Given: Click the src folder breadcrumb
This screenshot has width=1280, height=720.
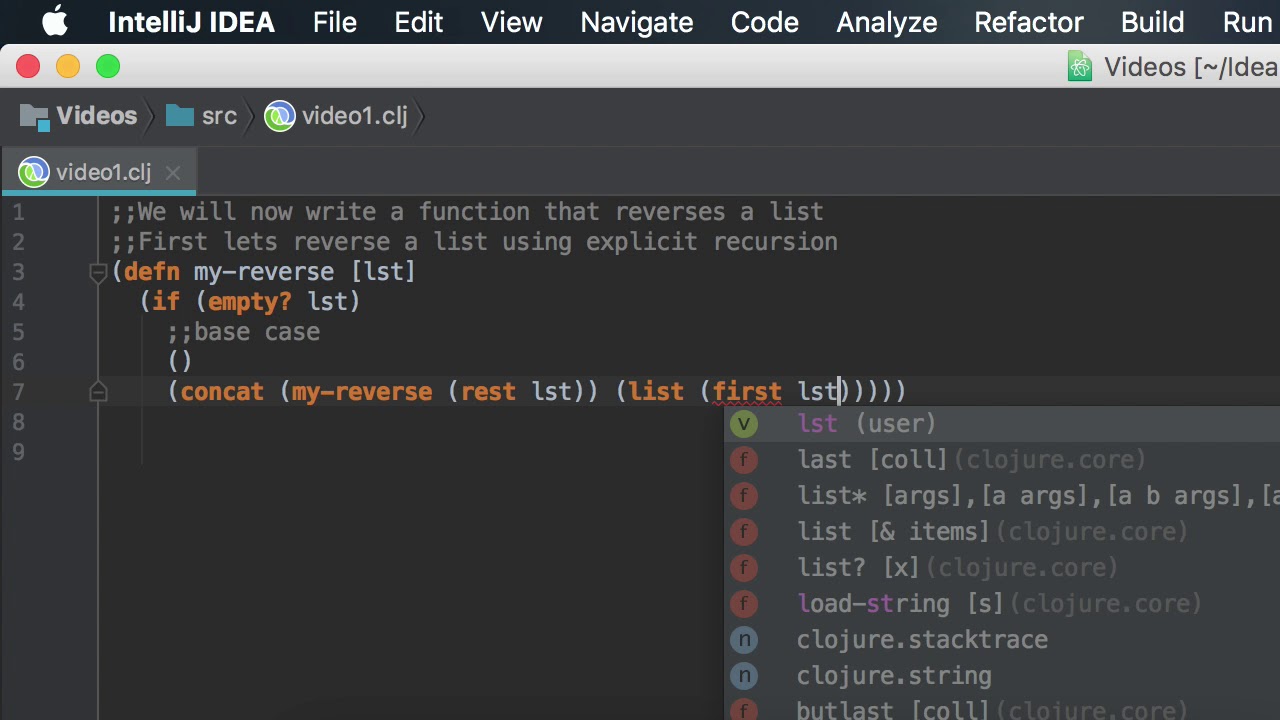Looking at the screenshot, I should coord(220,116).
